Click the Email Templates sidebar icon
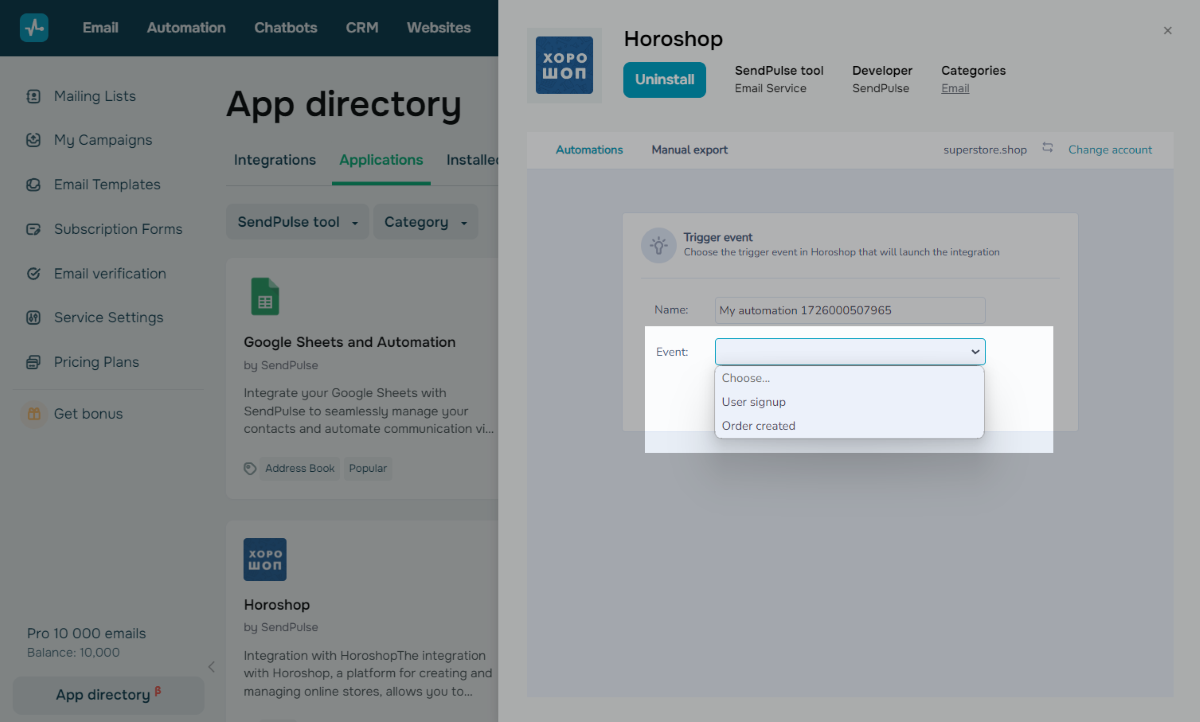 (34, 185)
